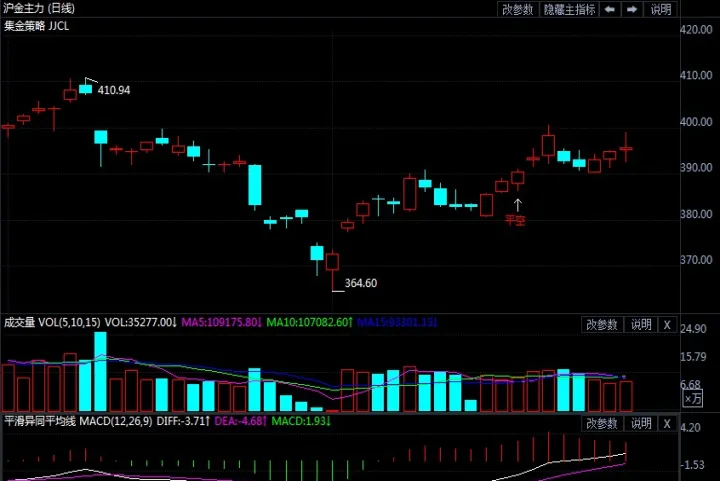Click the 364.60 low price marker
720x481 pixels.
tap(360, 284)
